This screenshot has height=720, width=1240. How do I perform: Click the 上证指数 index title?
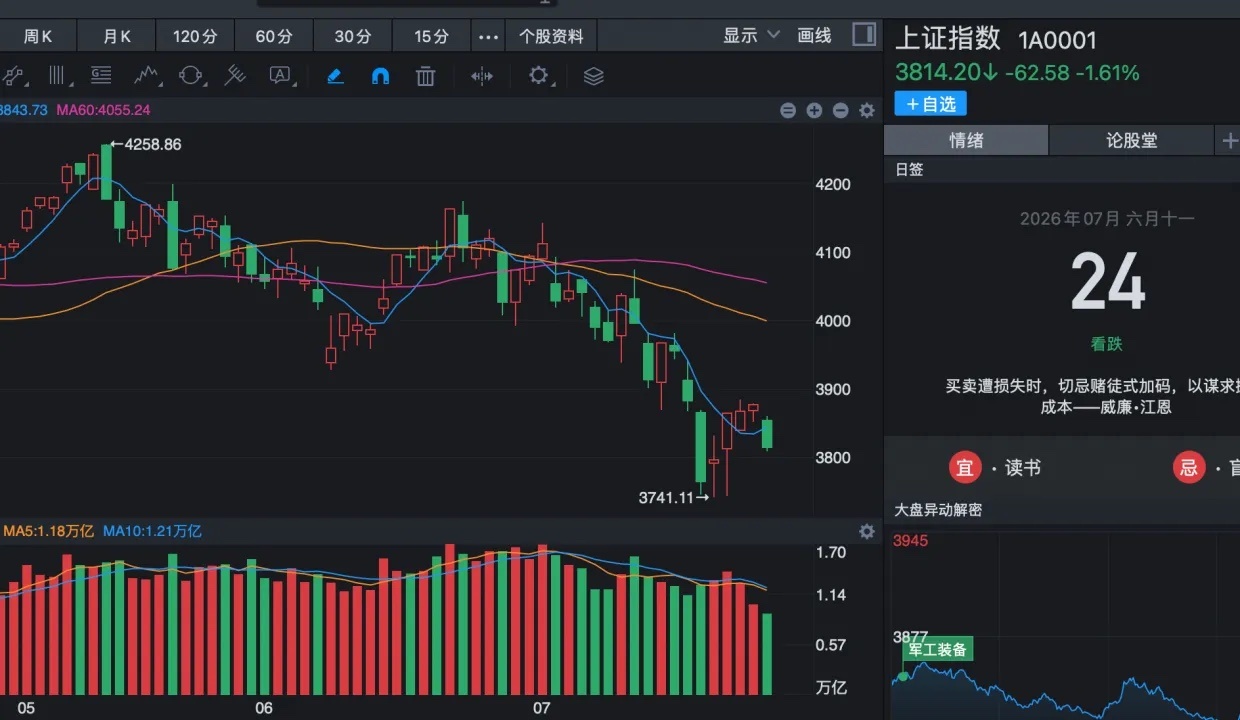click(x=947, y=39)
